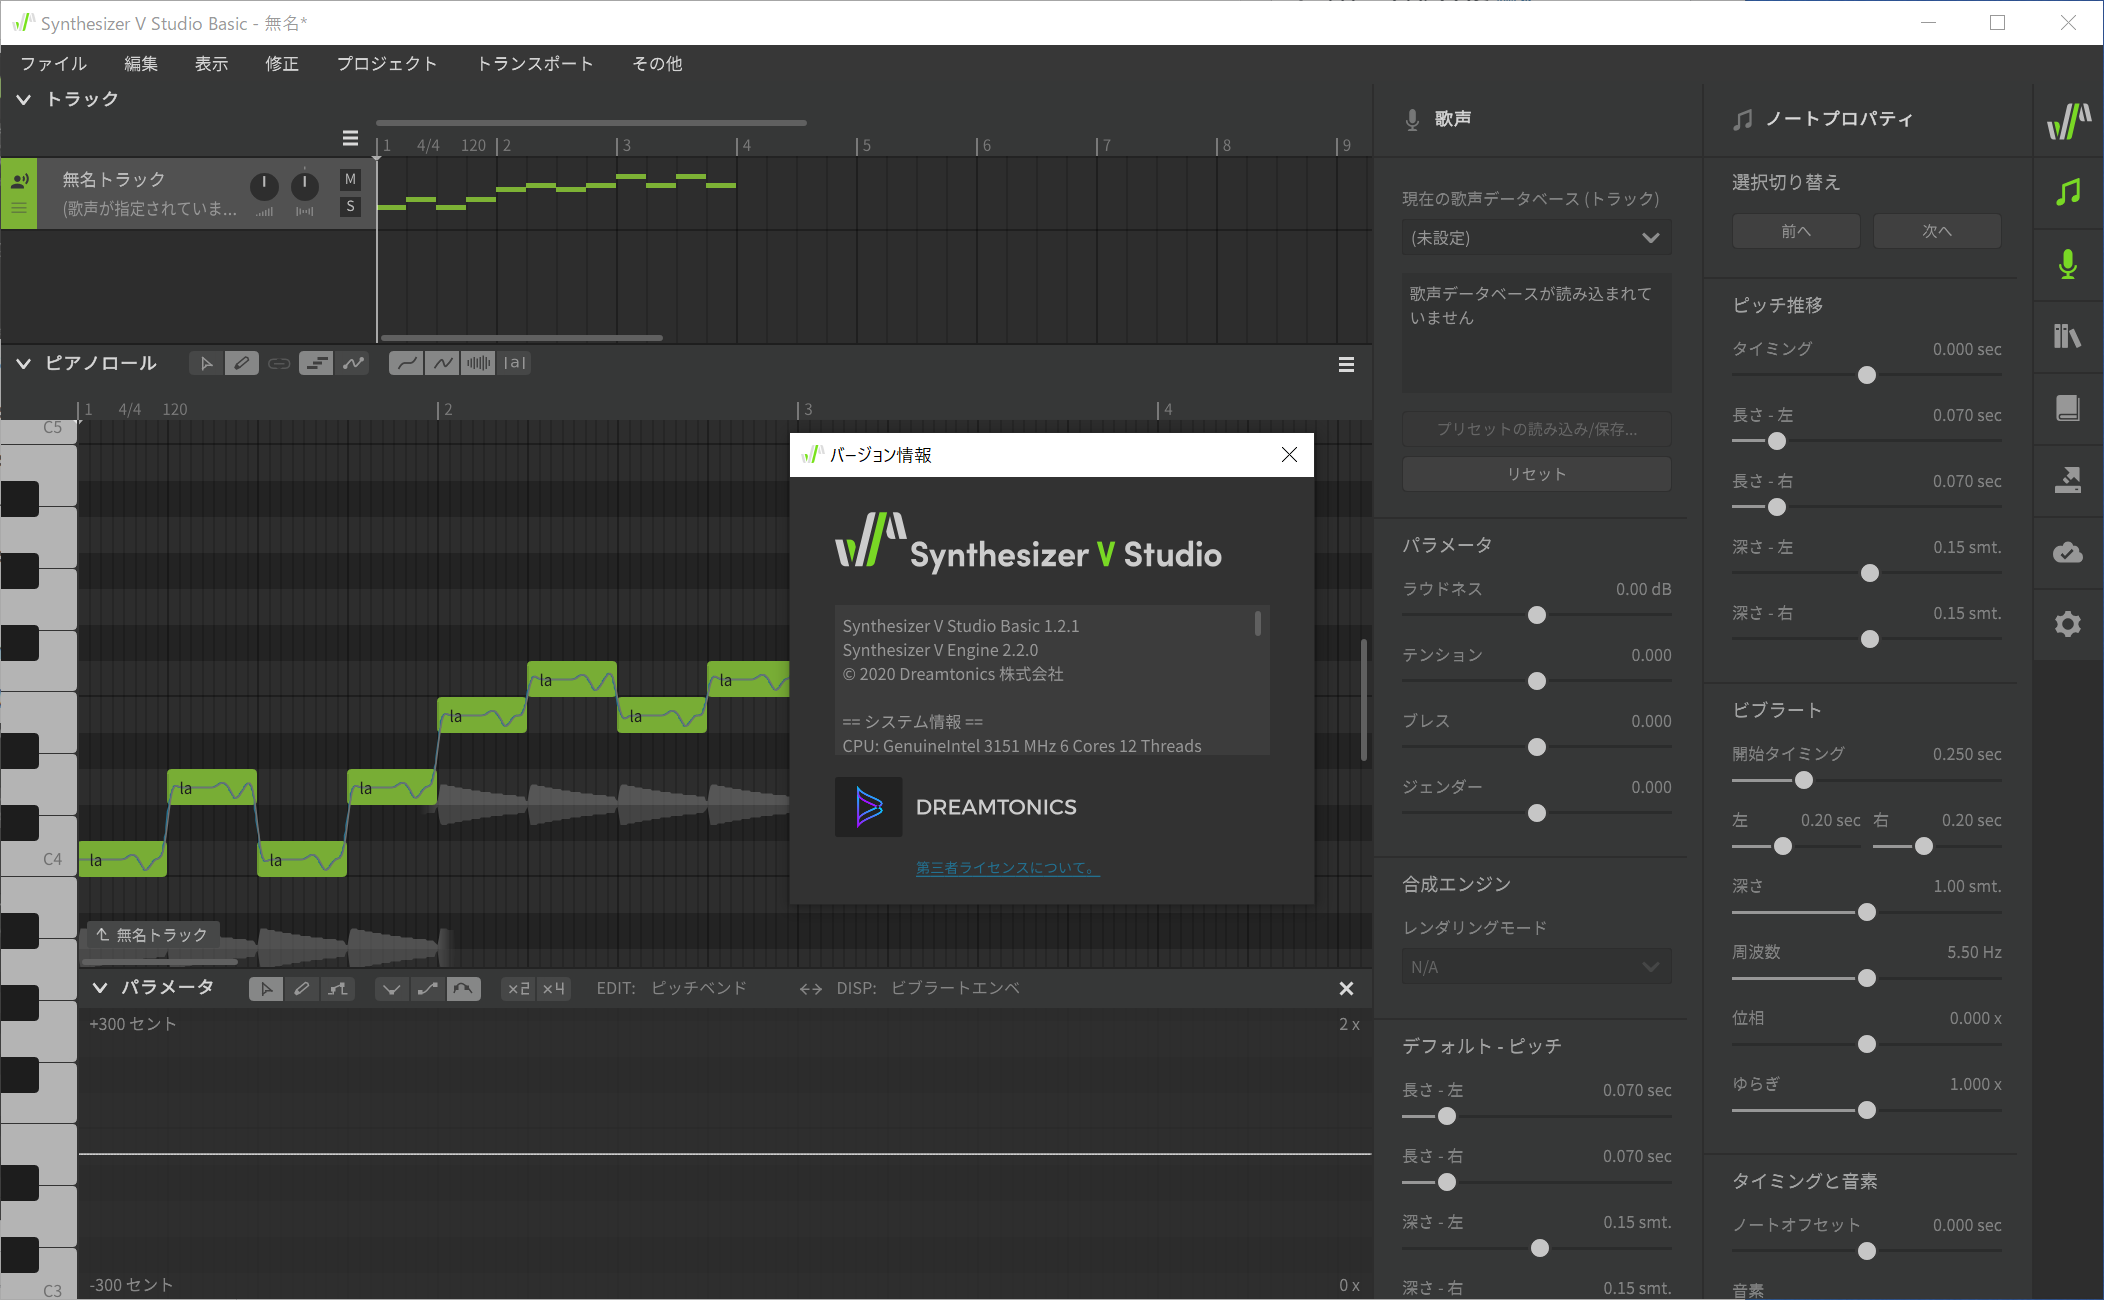Screen dimensions: 2104x1300
Task: Open the レンダリングモード N/A dropdown
Action: (1536, 967)
